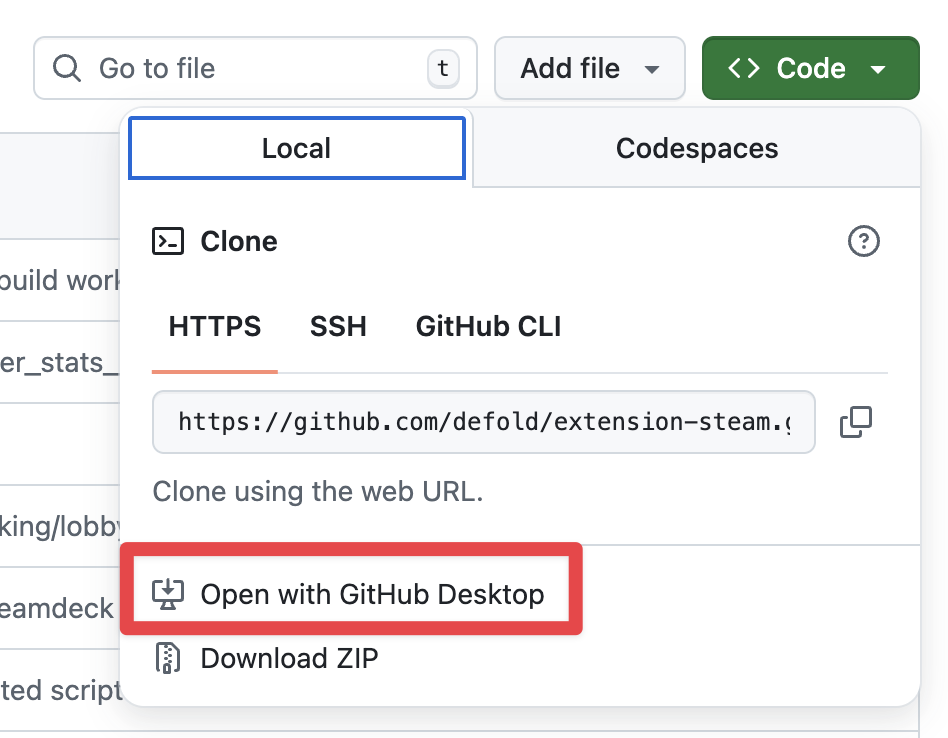Viewport: 948px width, 738px height.
Task: Select the Local tab
Action: tap(296, 149)
